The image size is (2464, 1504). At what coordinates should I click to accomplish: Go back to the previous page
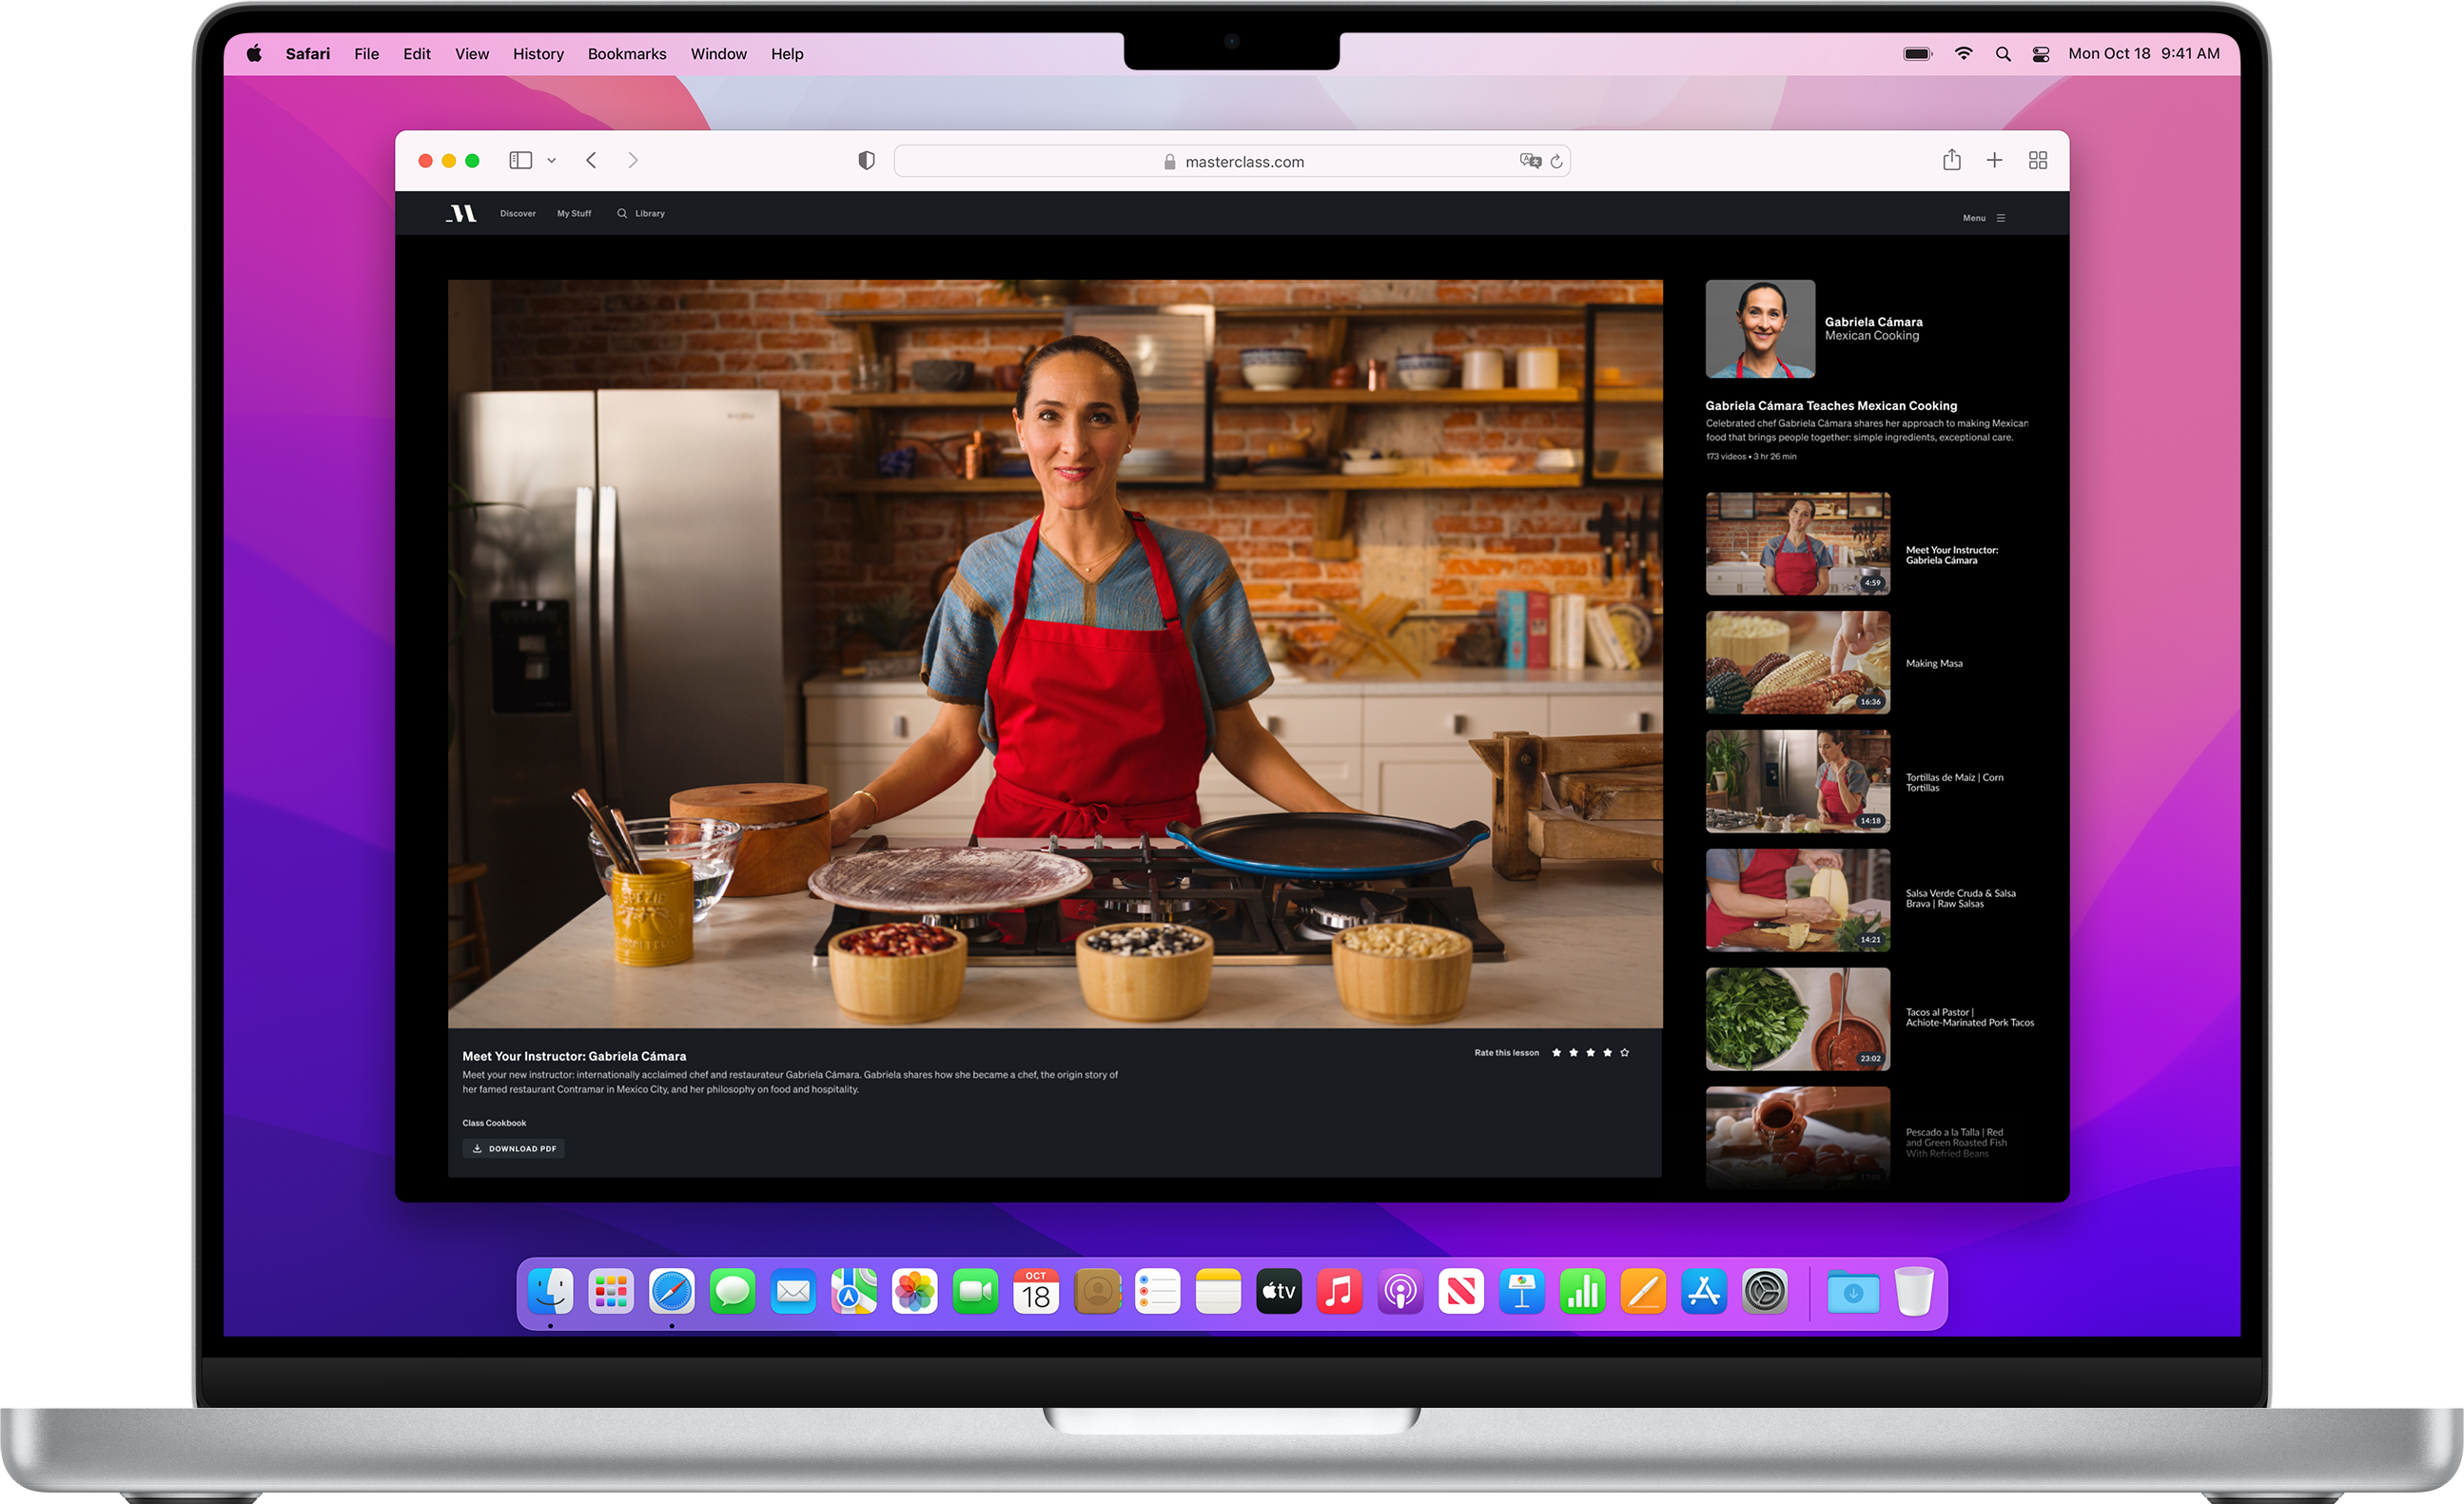click(x=591, y=160)
